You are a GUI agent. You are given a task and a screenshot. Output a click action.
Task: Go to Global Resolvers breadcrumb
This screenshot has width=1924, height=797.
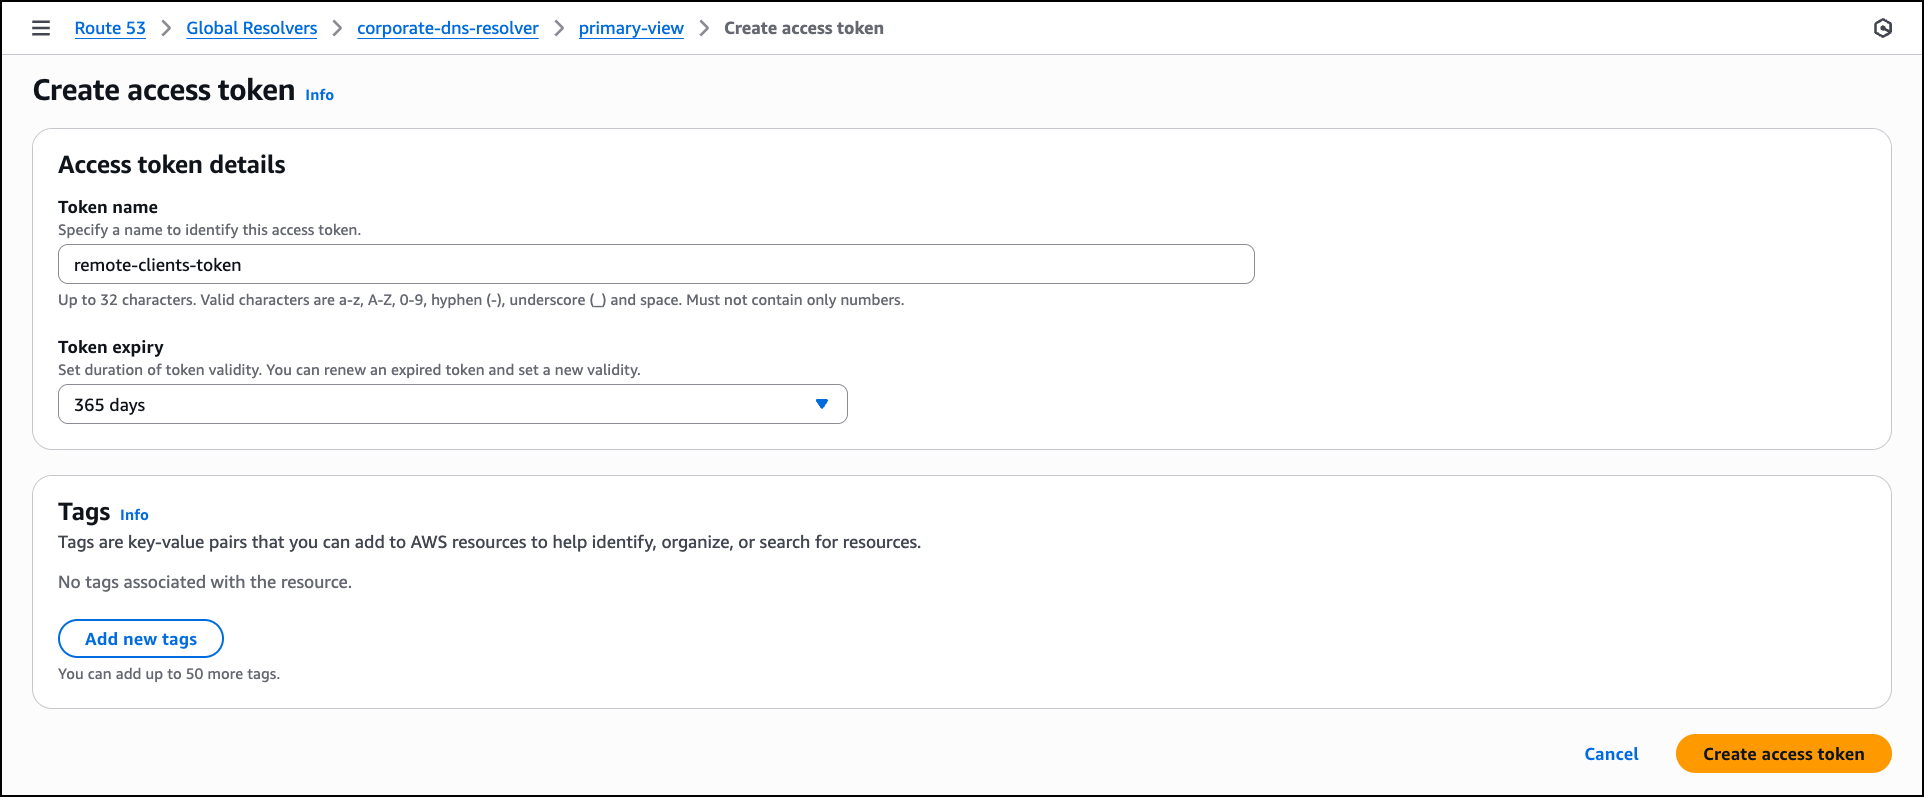251,28
